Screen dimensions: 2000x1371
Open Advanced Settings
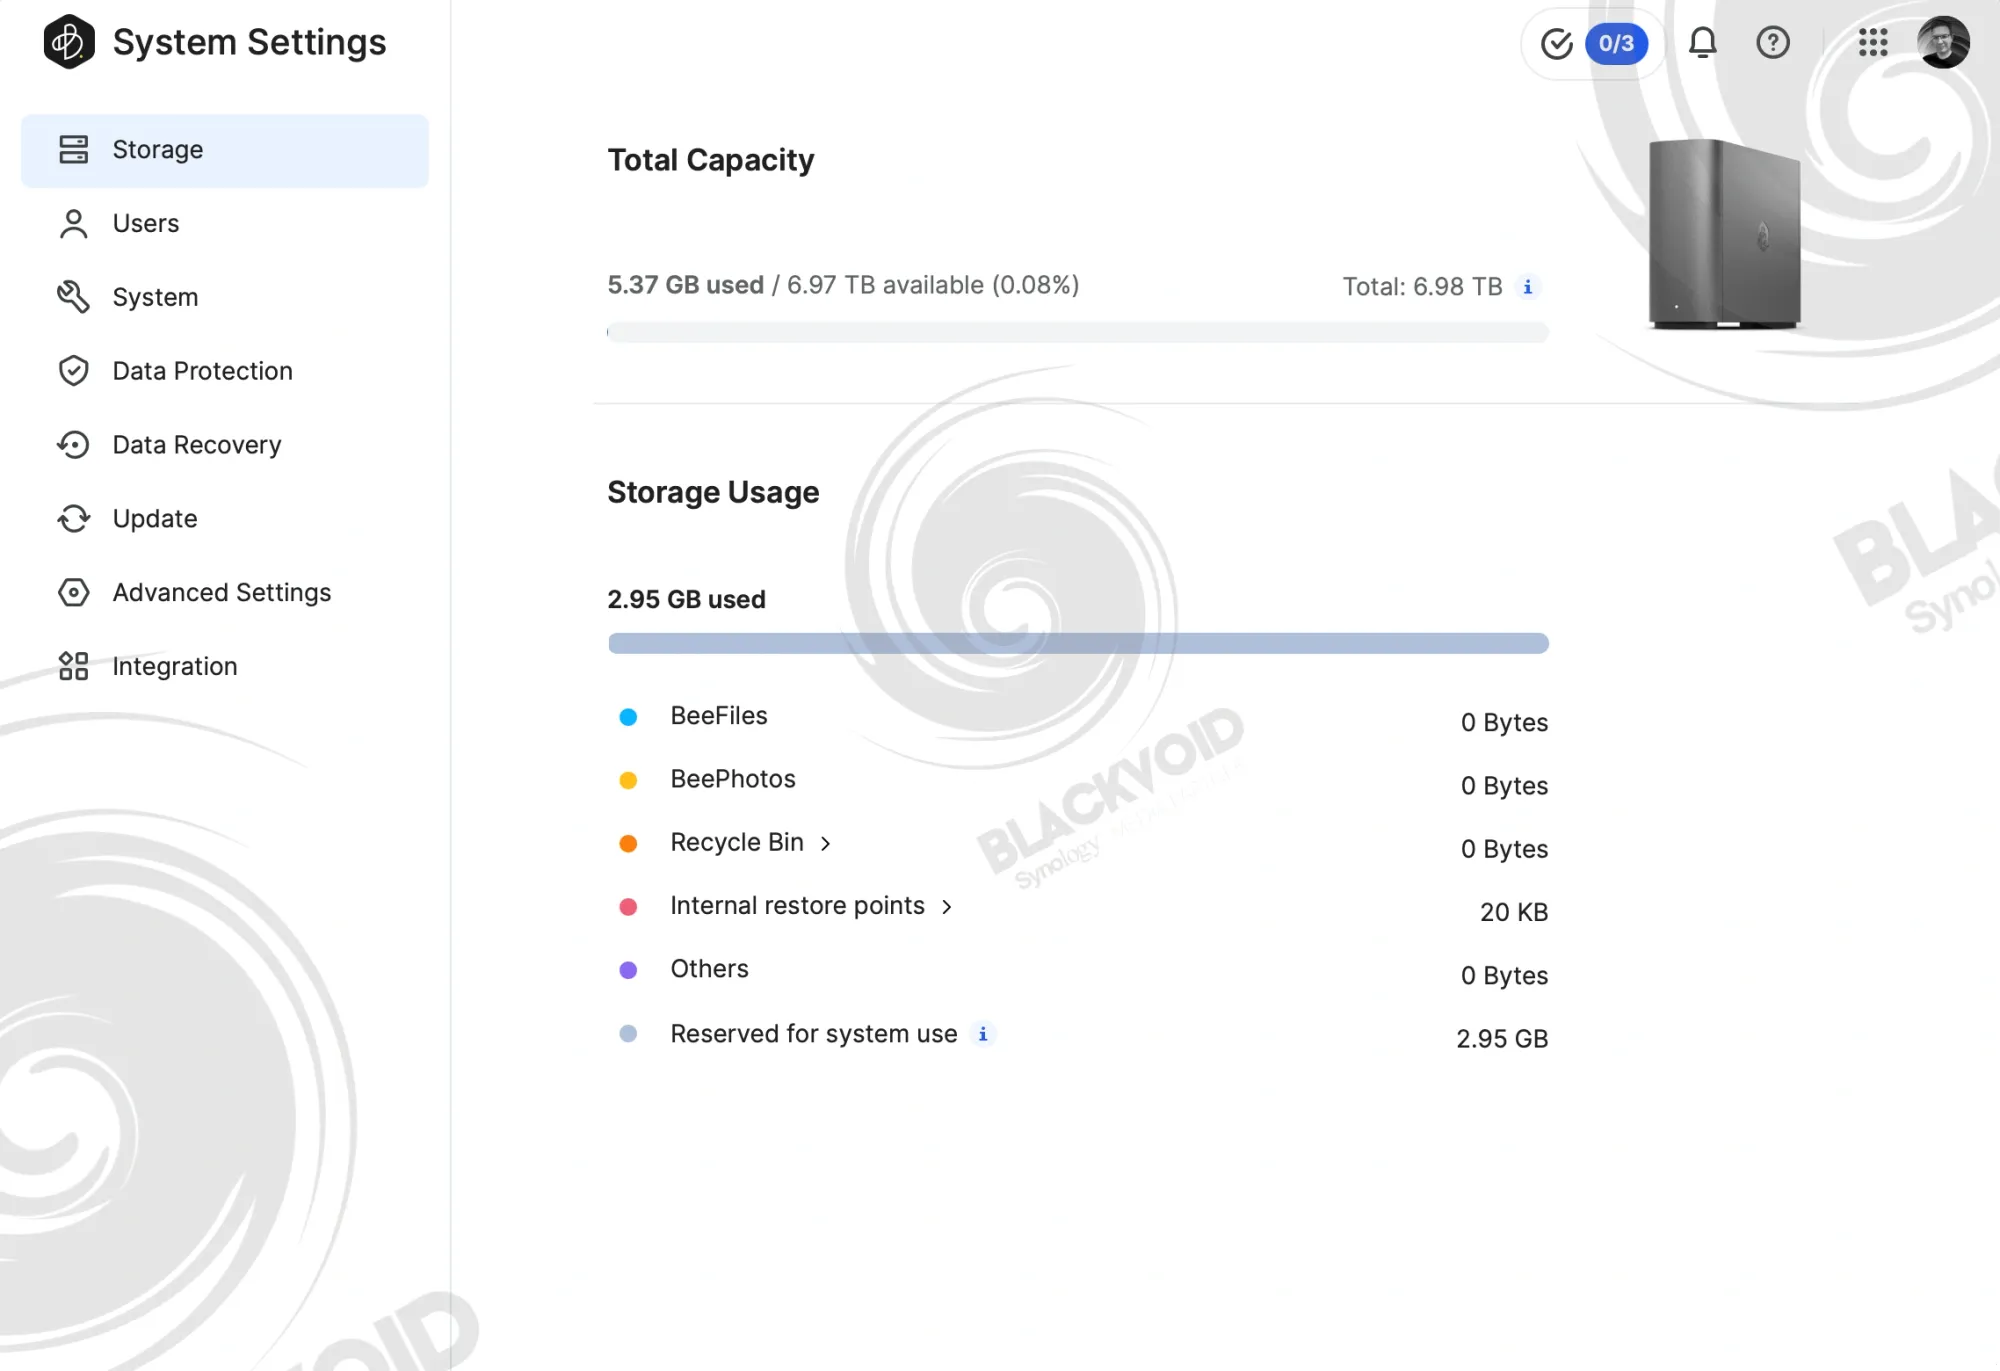click(x=225, y=593)
